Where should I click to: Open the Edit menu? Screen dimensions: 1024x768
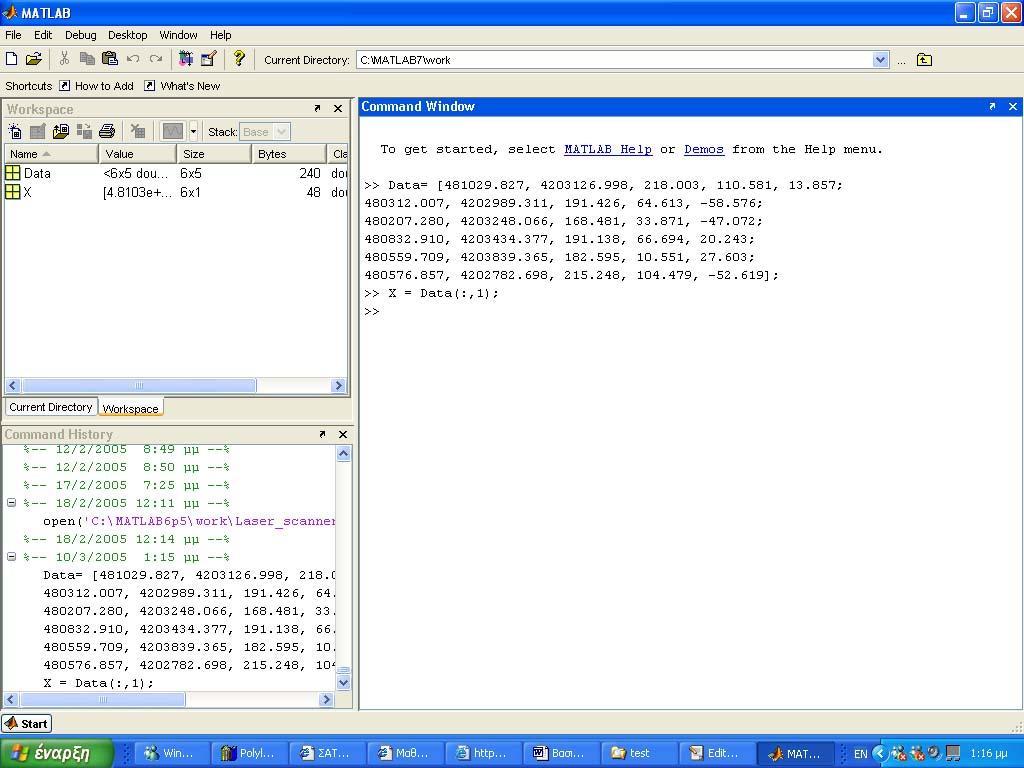pyautogui.click(x=43, y=35)
